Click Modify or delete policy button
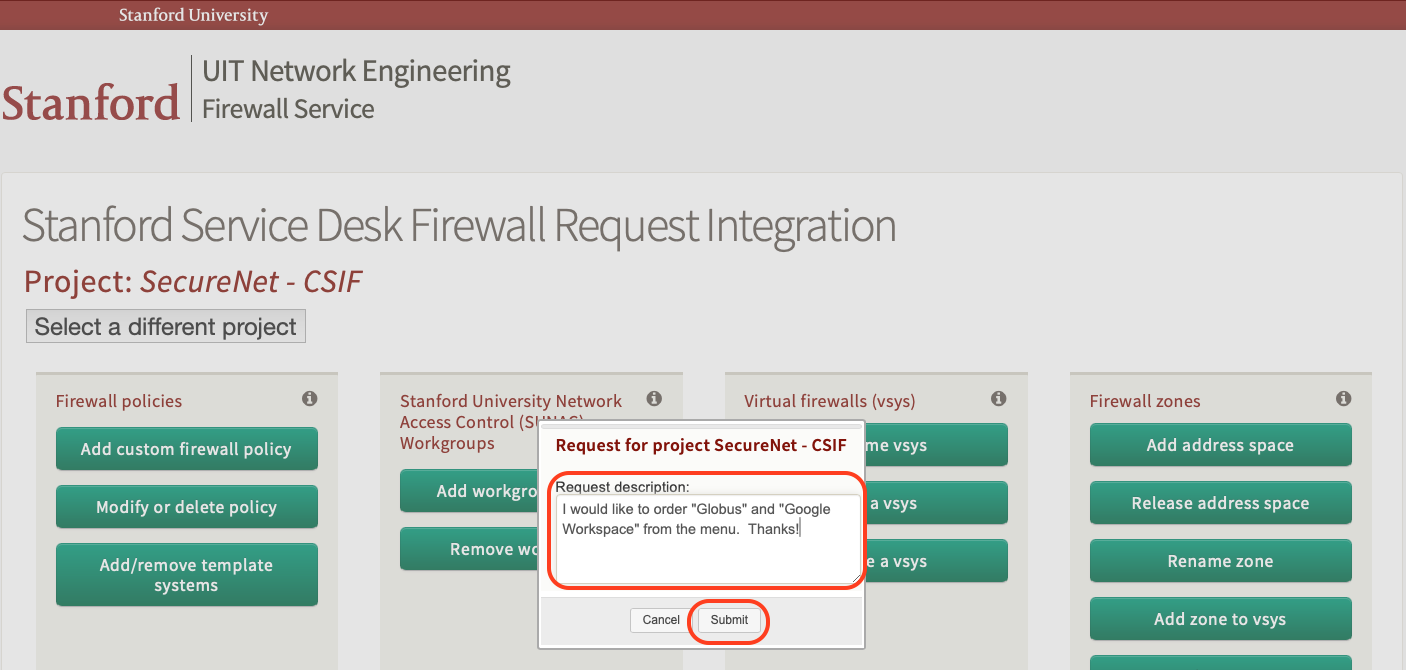This screenshot has width=1406, height=670. [187, 507]
